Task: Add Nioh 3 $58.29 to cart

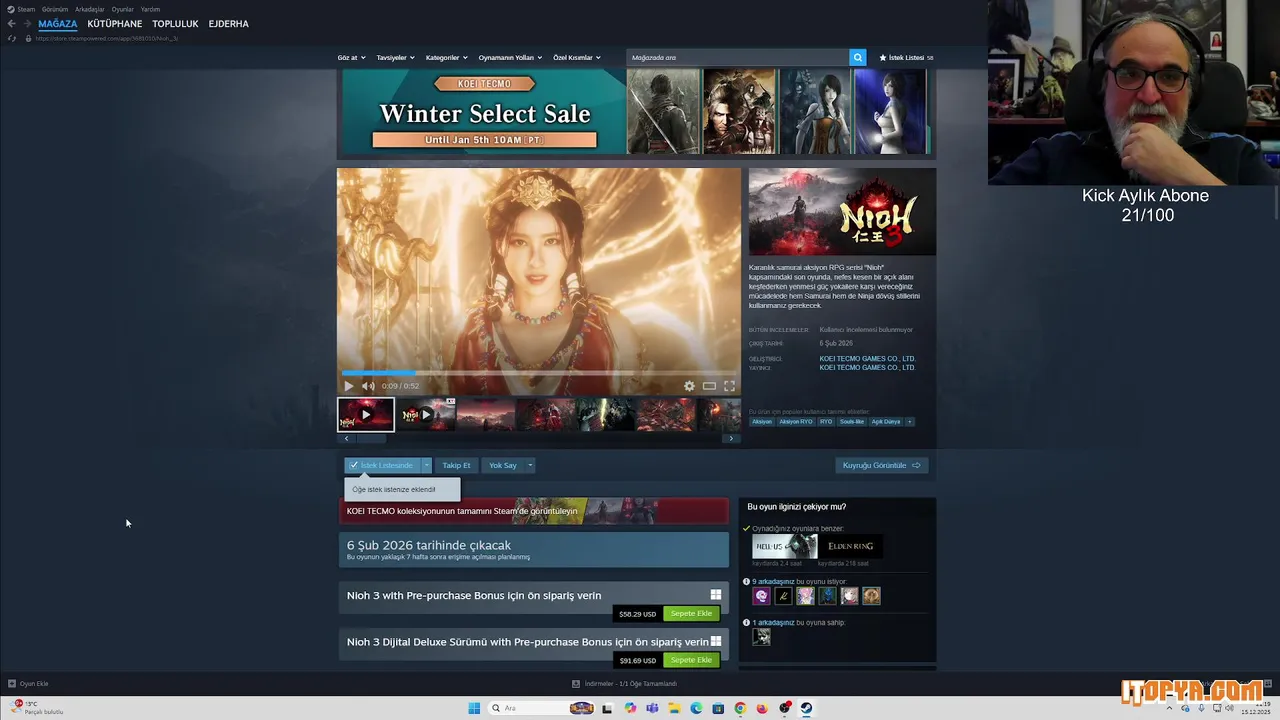Action: [691, 613]
